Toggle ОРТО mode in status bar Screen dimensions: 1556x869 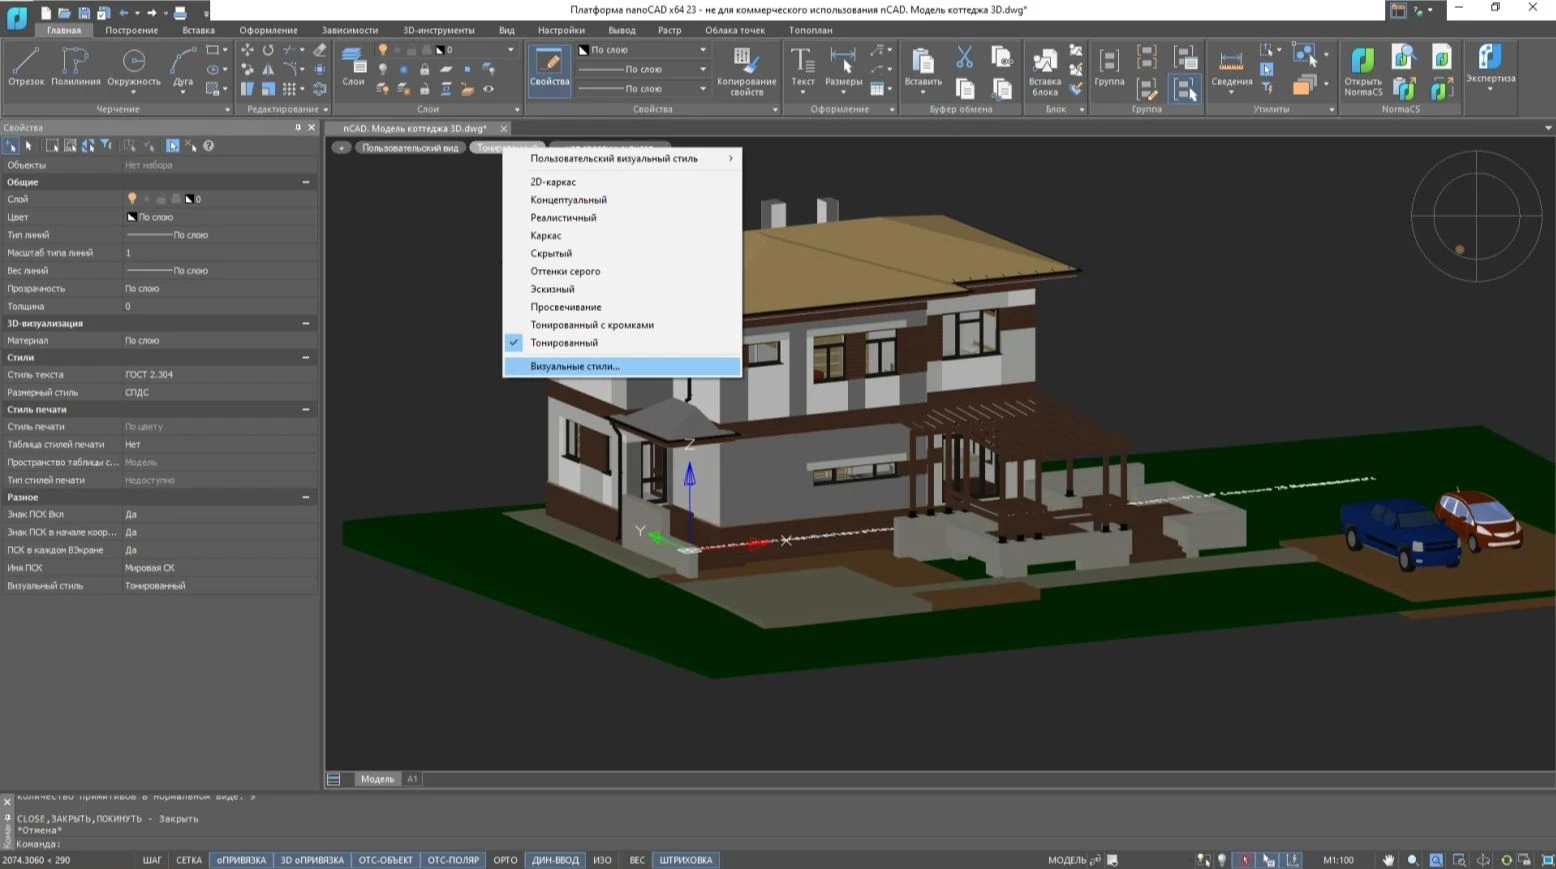tap(505, 860)
